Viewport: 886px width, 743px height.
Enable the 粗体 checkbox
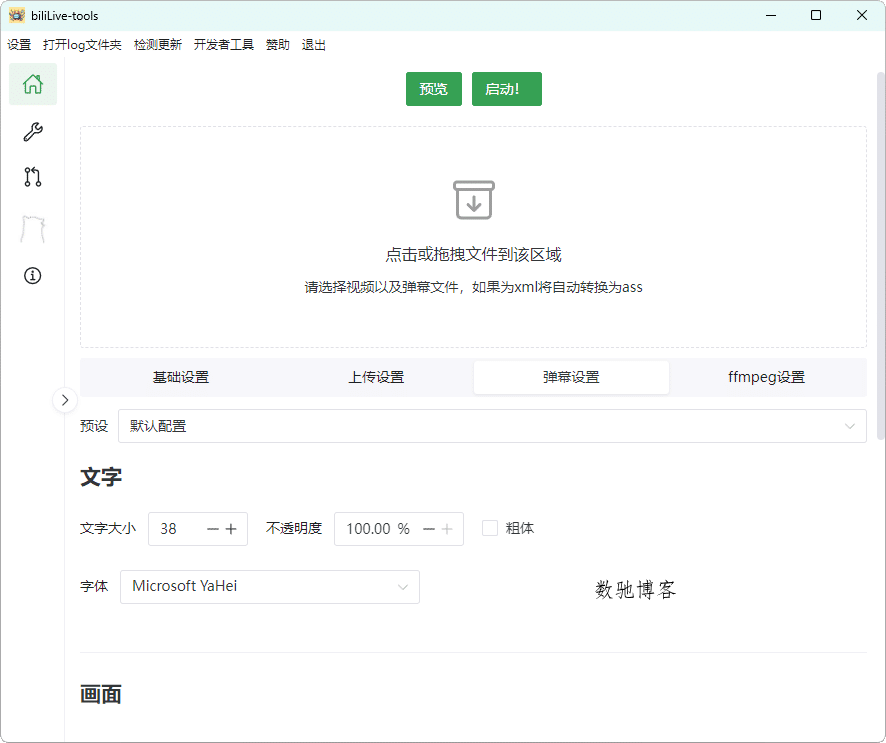click(490, 528)
